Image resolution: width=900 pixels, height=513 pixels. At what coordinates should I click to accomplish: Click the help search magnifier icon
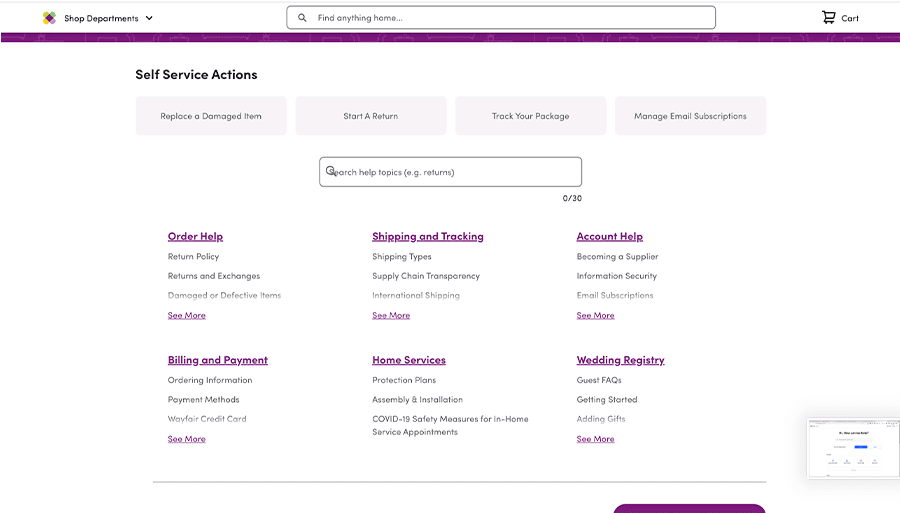click(331, 171)
